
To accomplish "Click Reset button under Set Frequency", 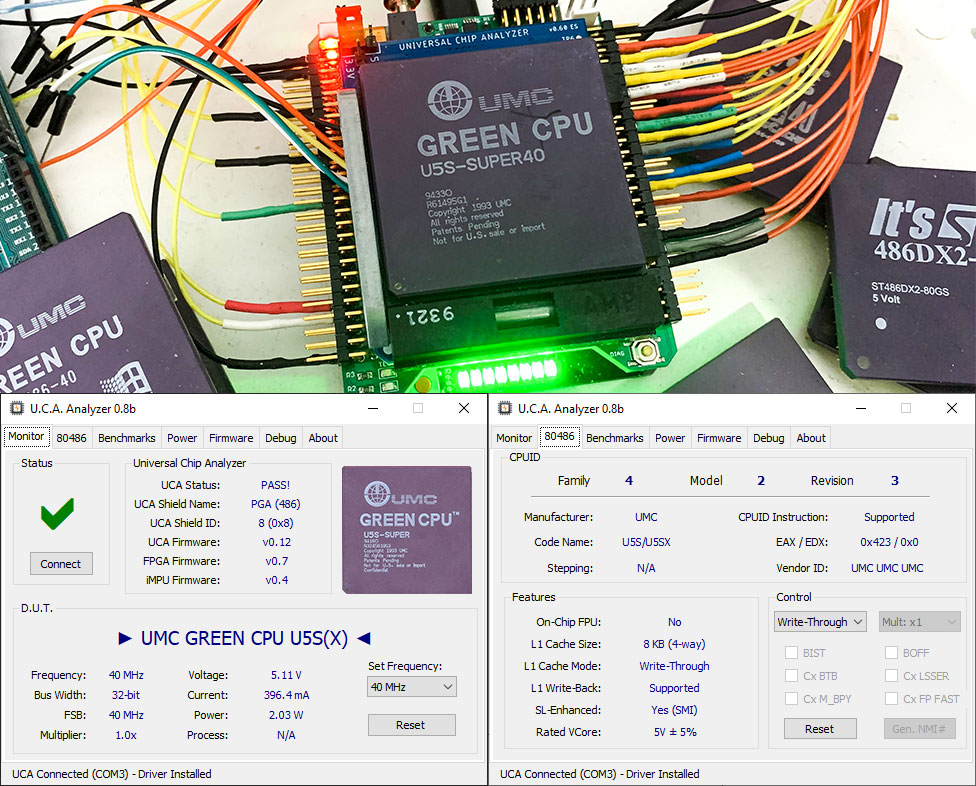I will click(411, 725).
